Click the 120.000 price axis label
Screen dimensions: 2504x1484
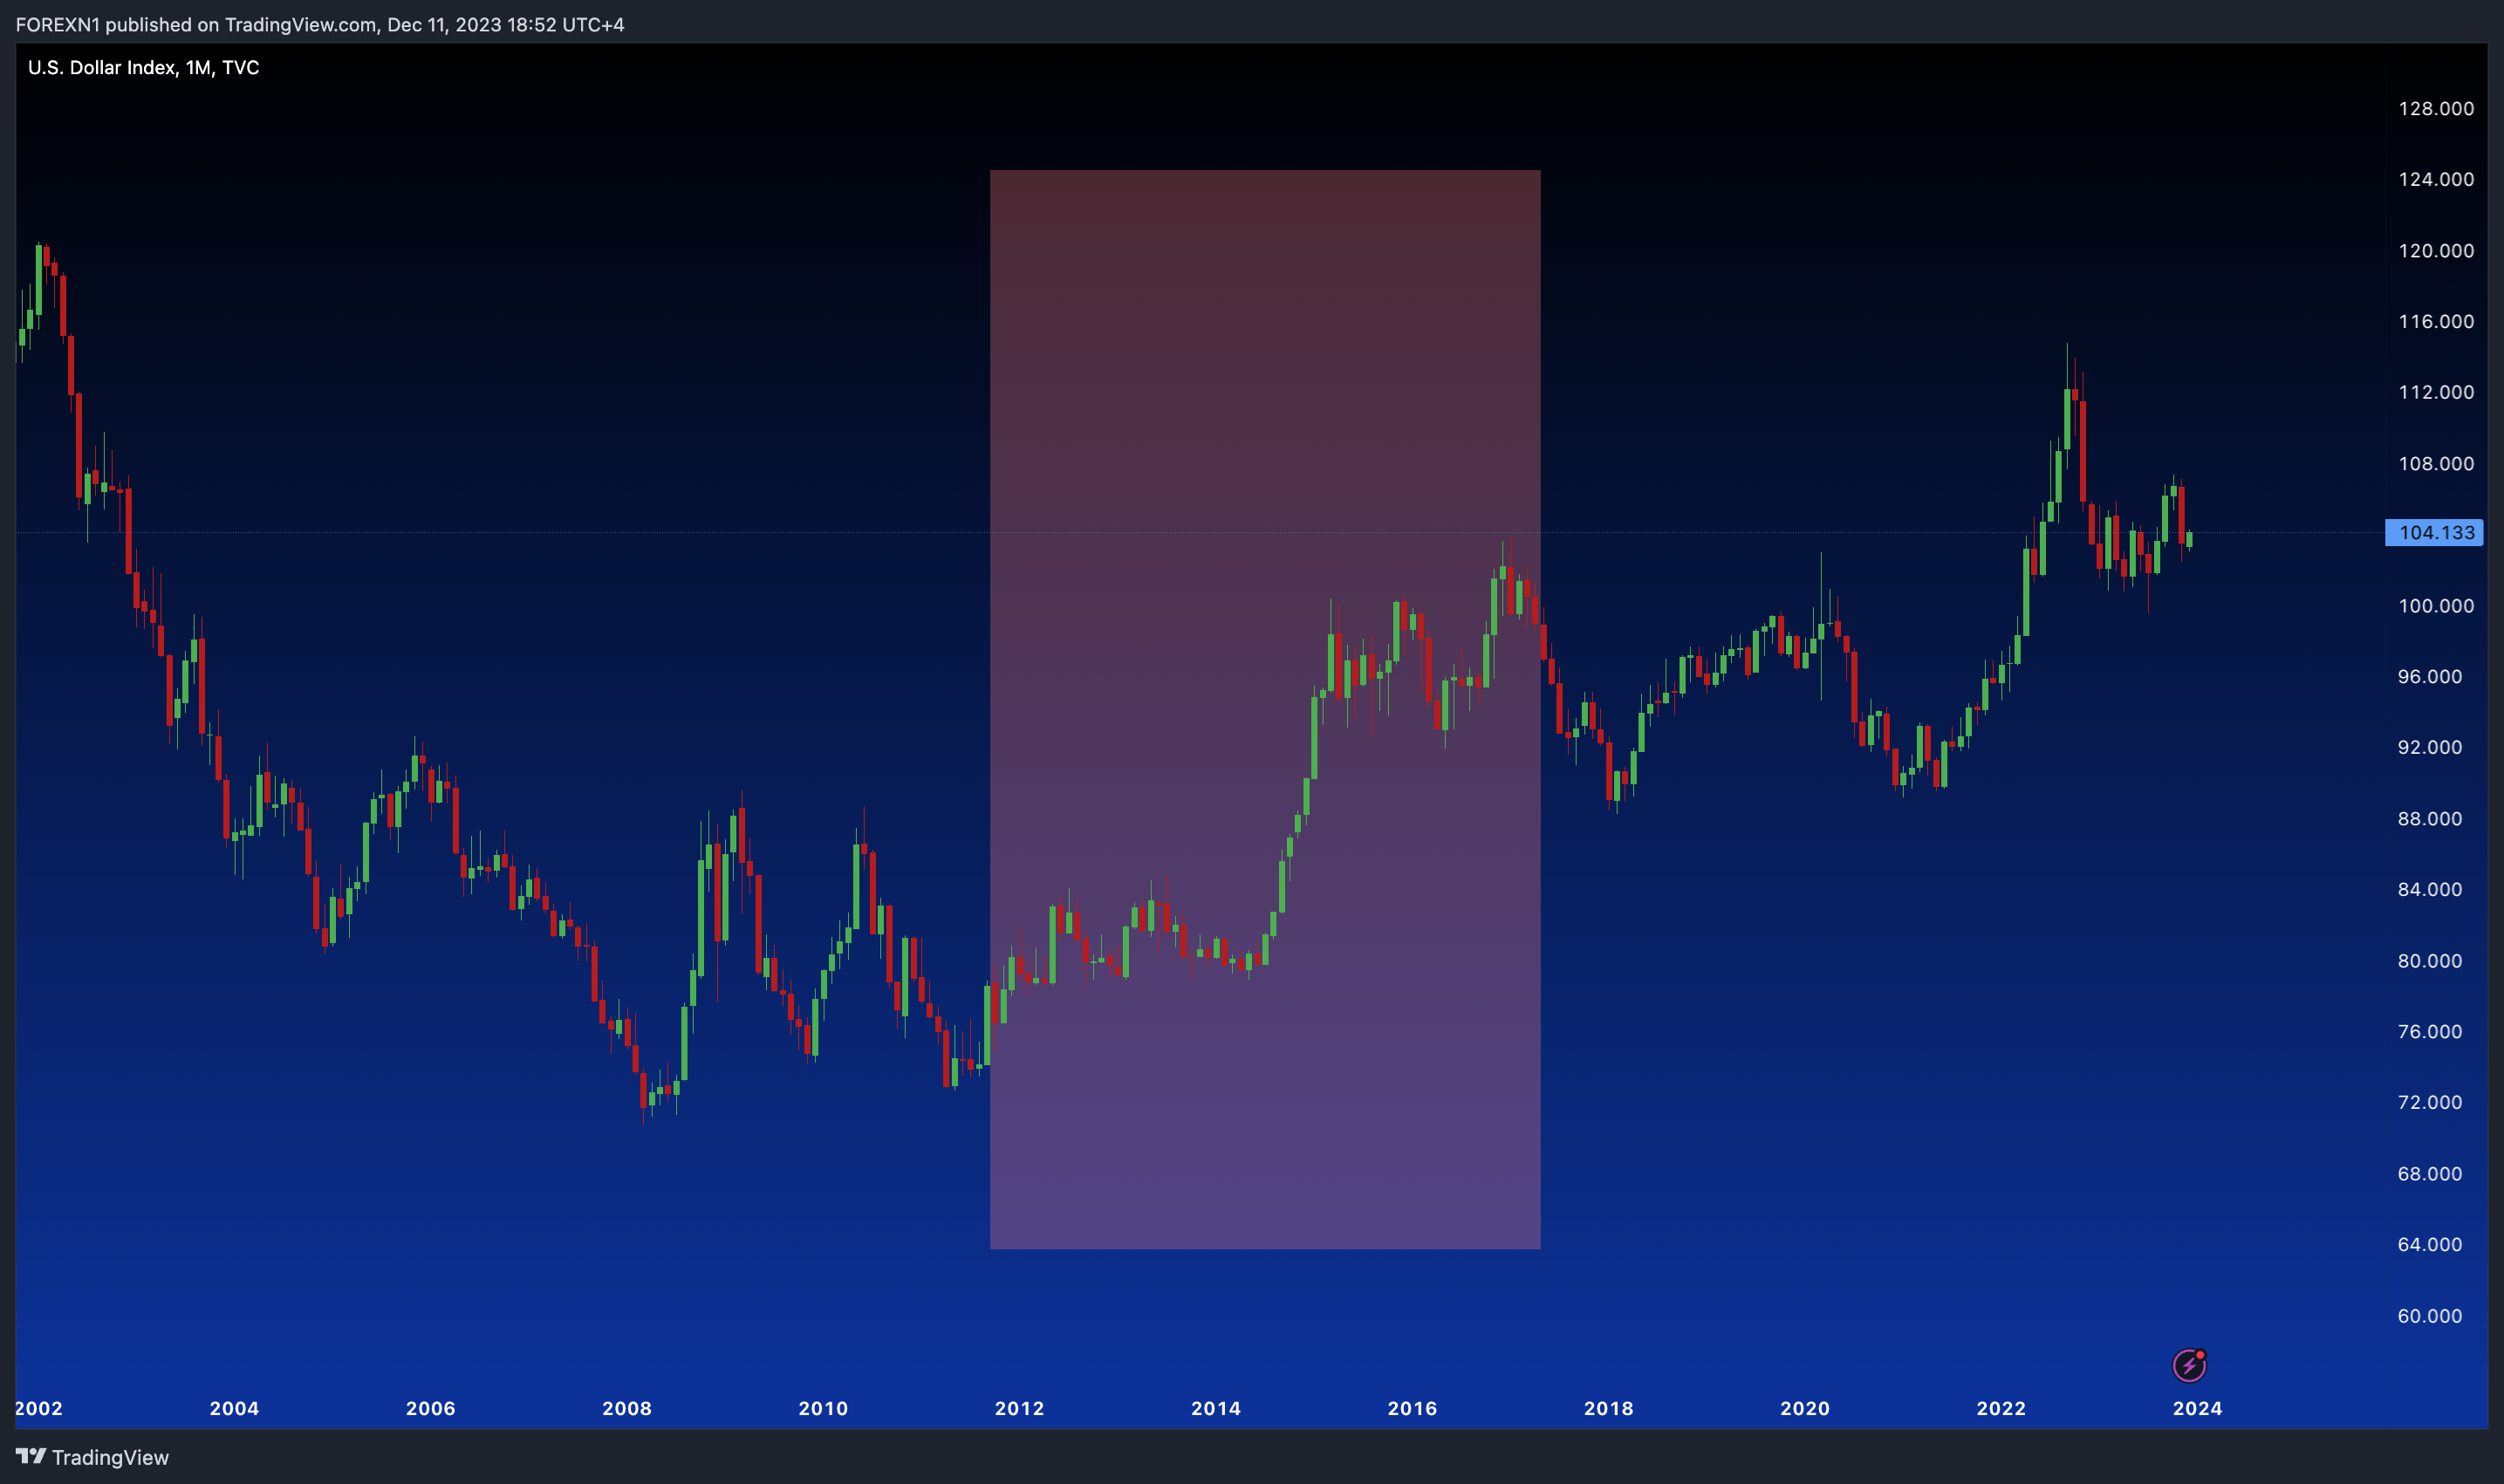(2436, 250)
